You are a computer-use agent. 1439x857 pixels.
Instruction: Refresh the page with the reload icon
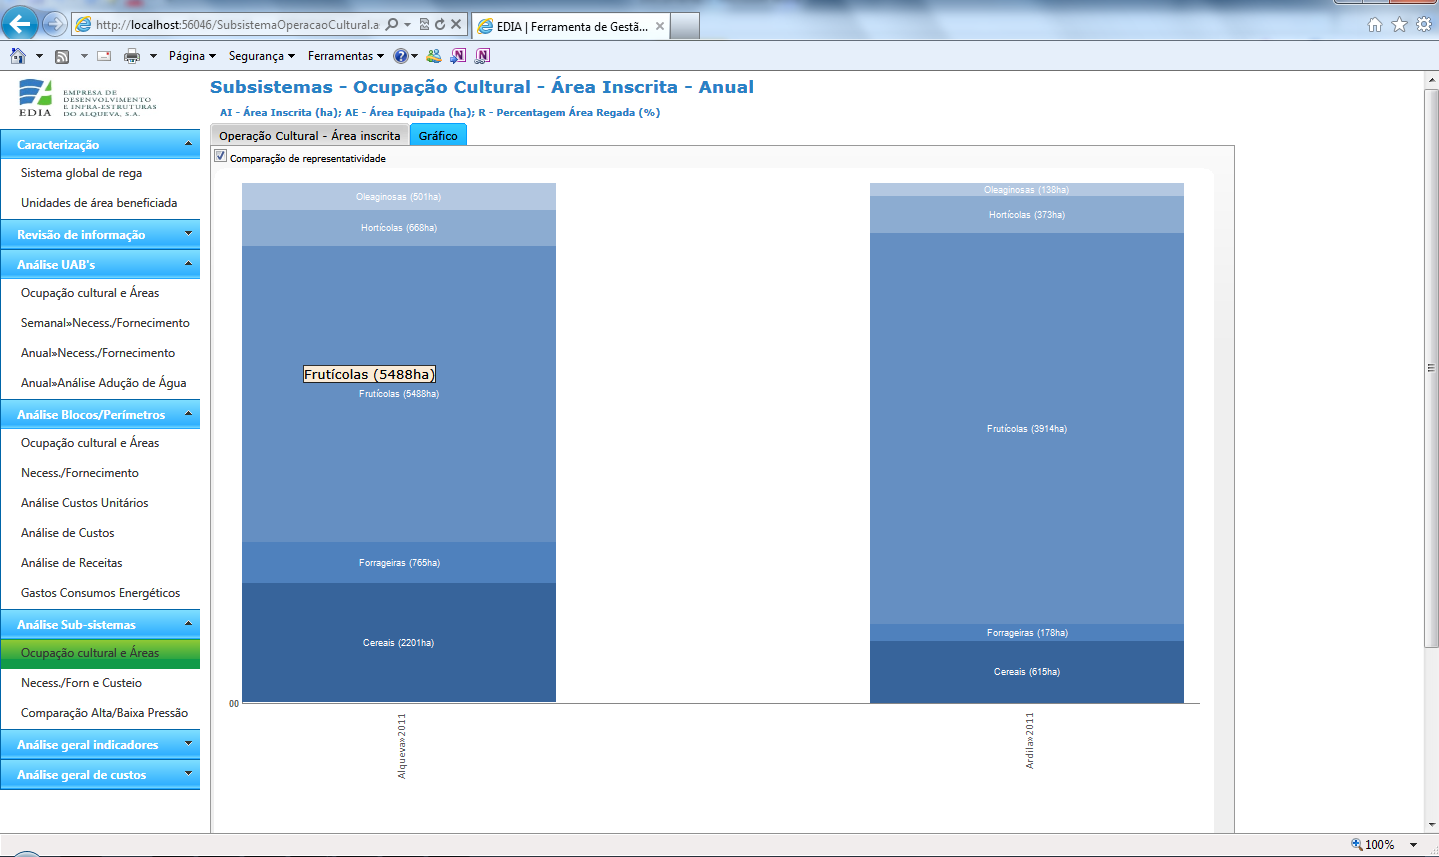440,24
